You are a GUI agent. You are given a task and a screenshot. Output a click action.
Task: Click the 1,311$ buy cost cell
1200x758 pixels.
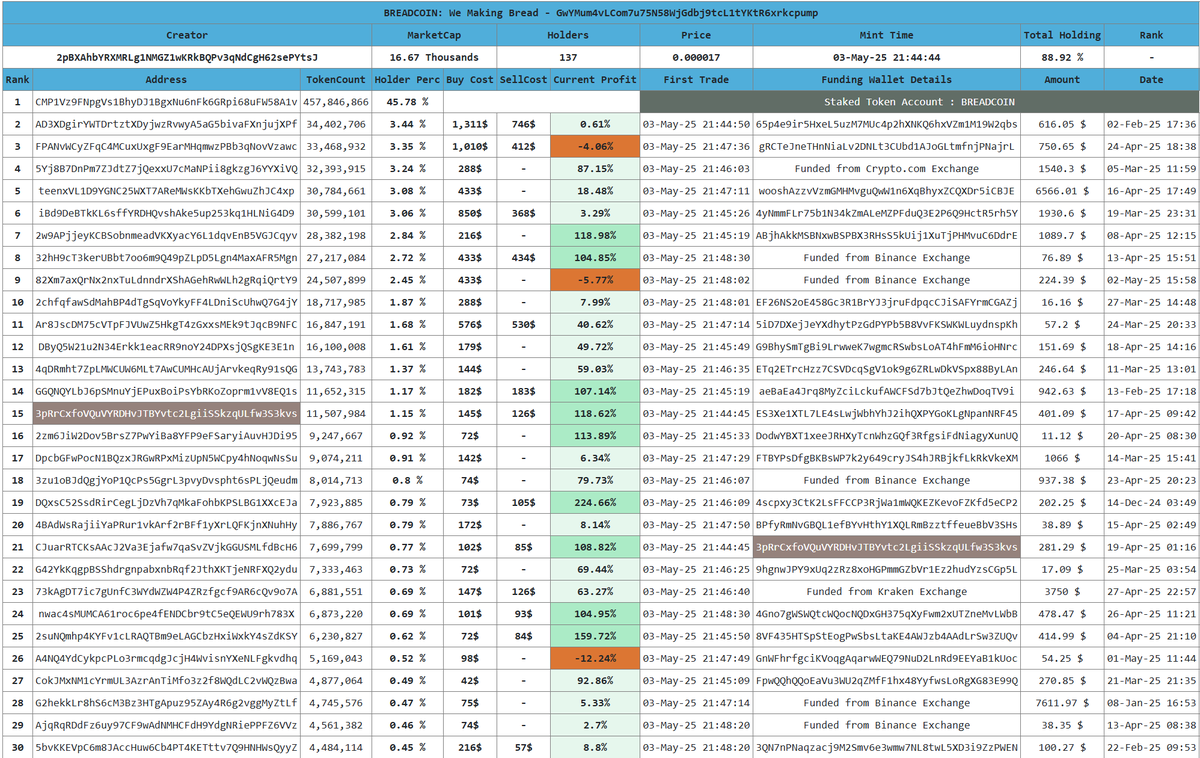pos(469,124)
